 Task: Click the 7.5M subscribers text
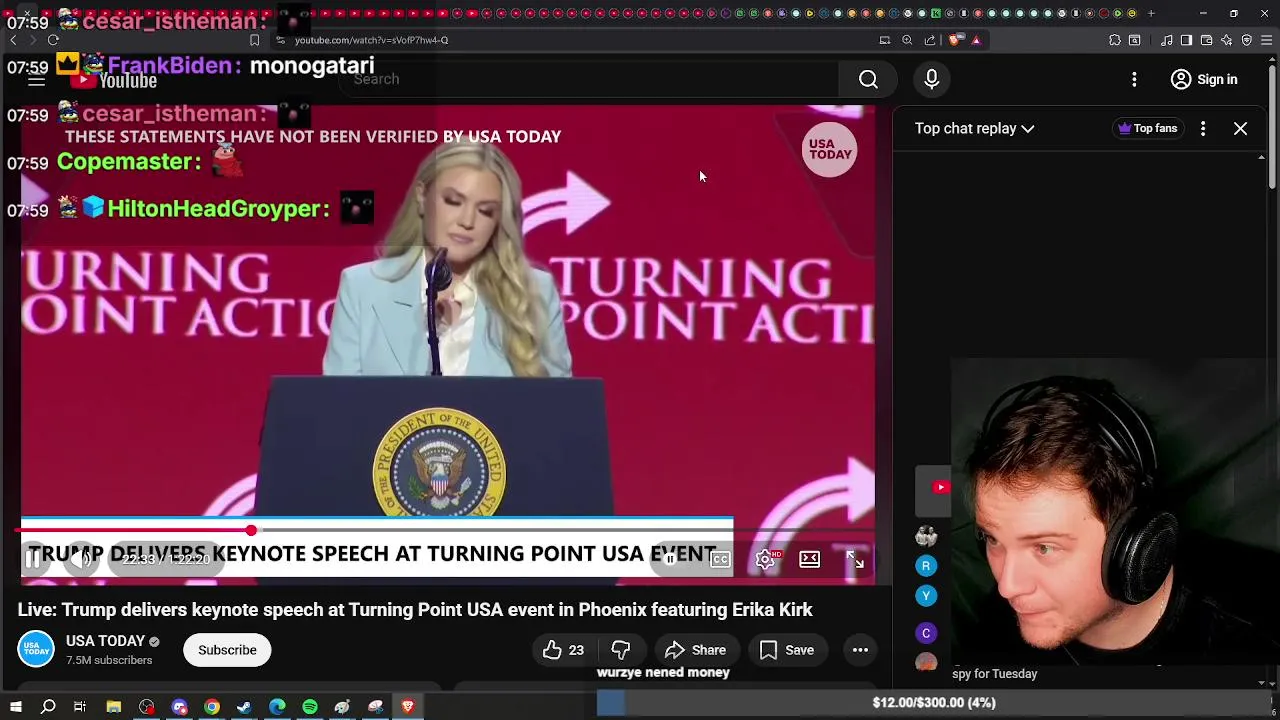pyautogui.click(x=109, y=660)
